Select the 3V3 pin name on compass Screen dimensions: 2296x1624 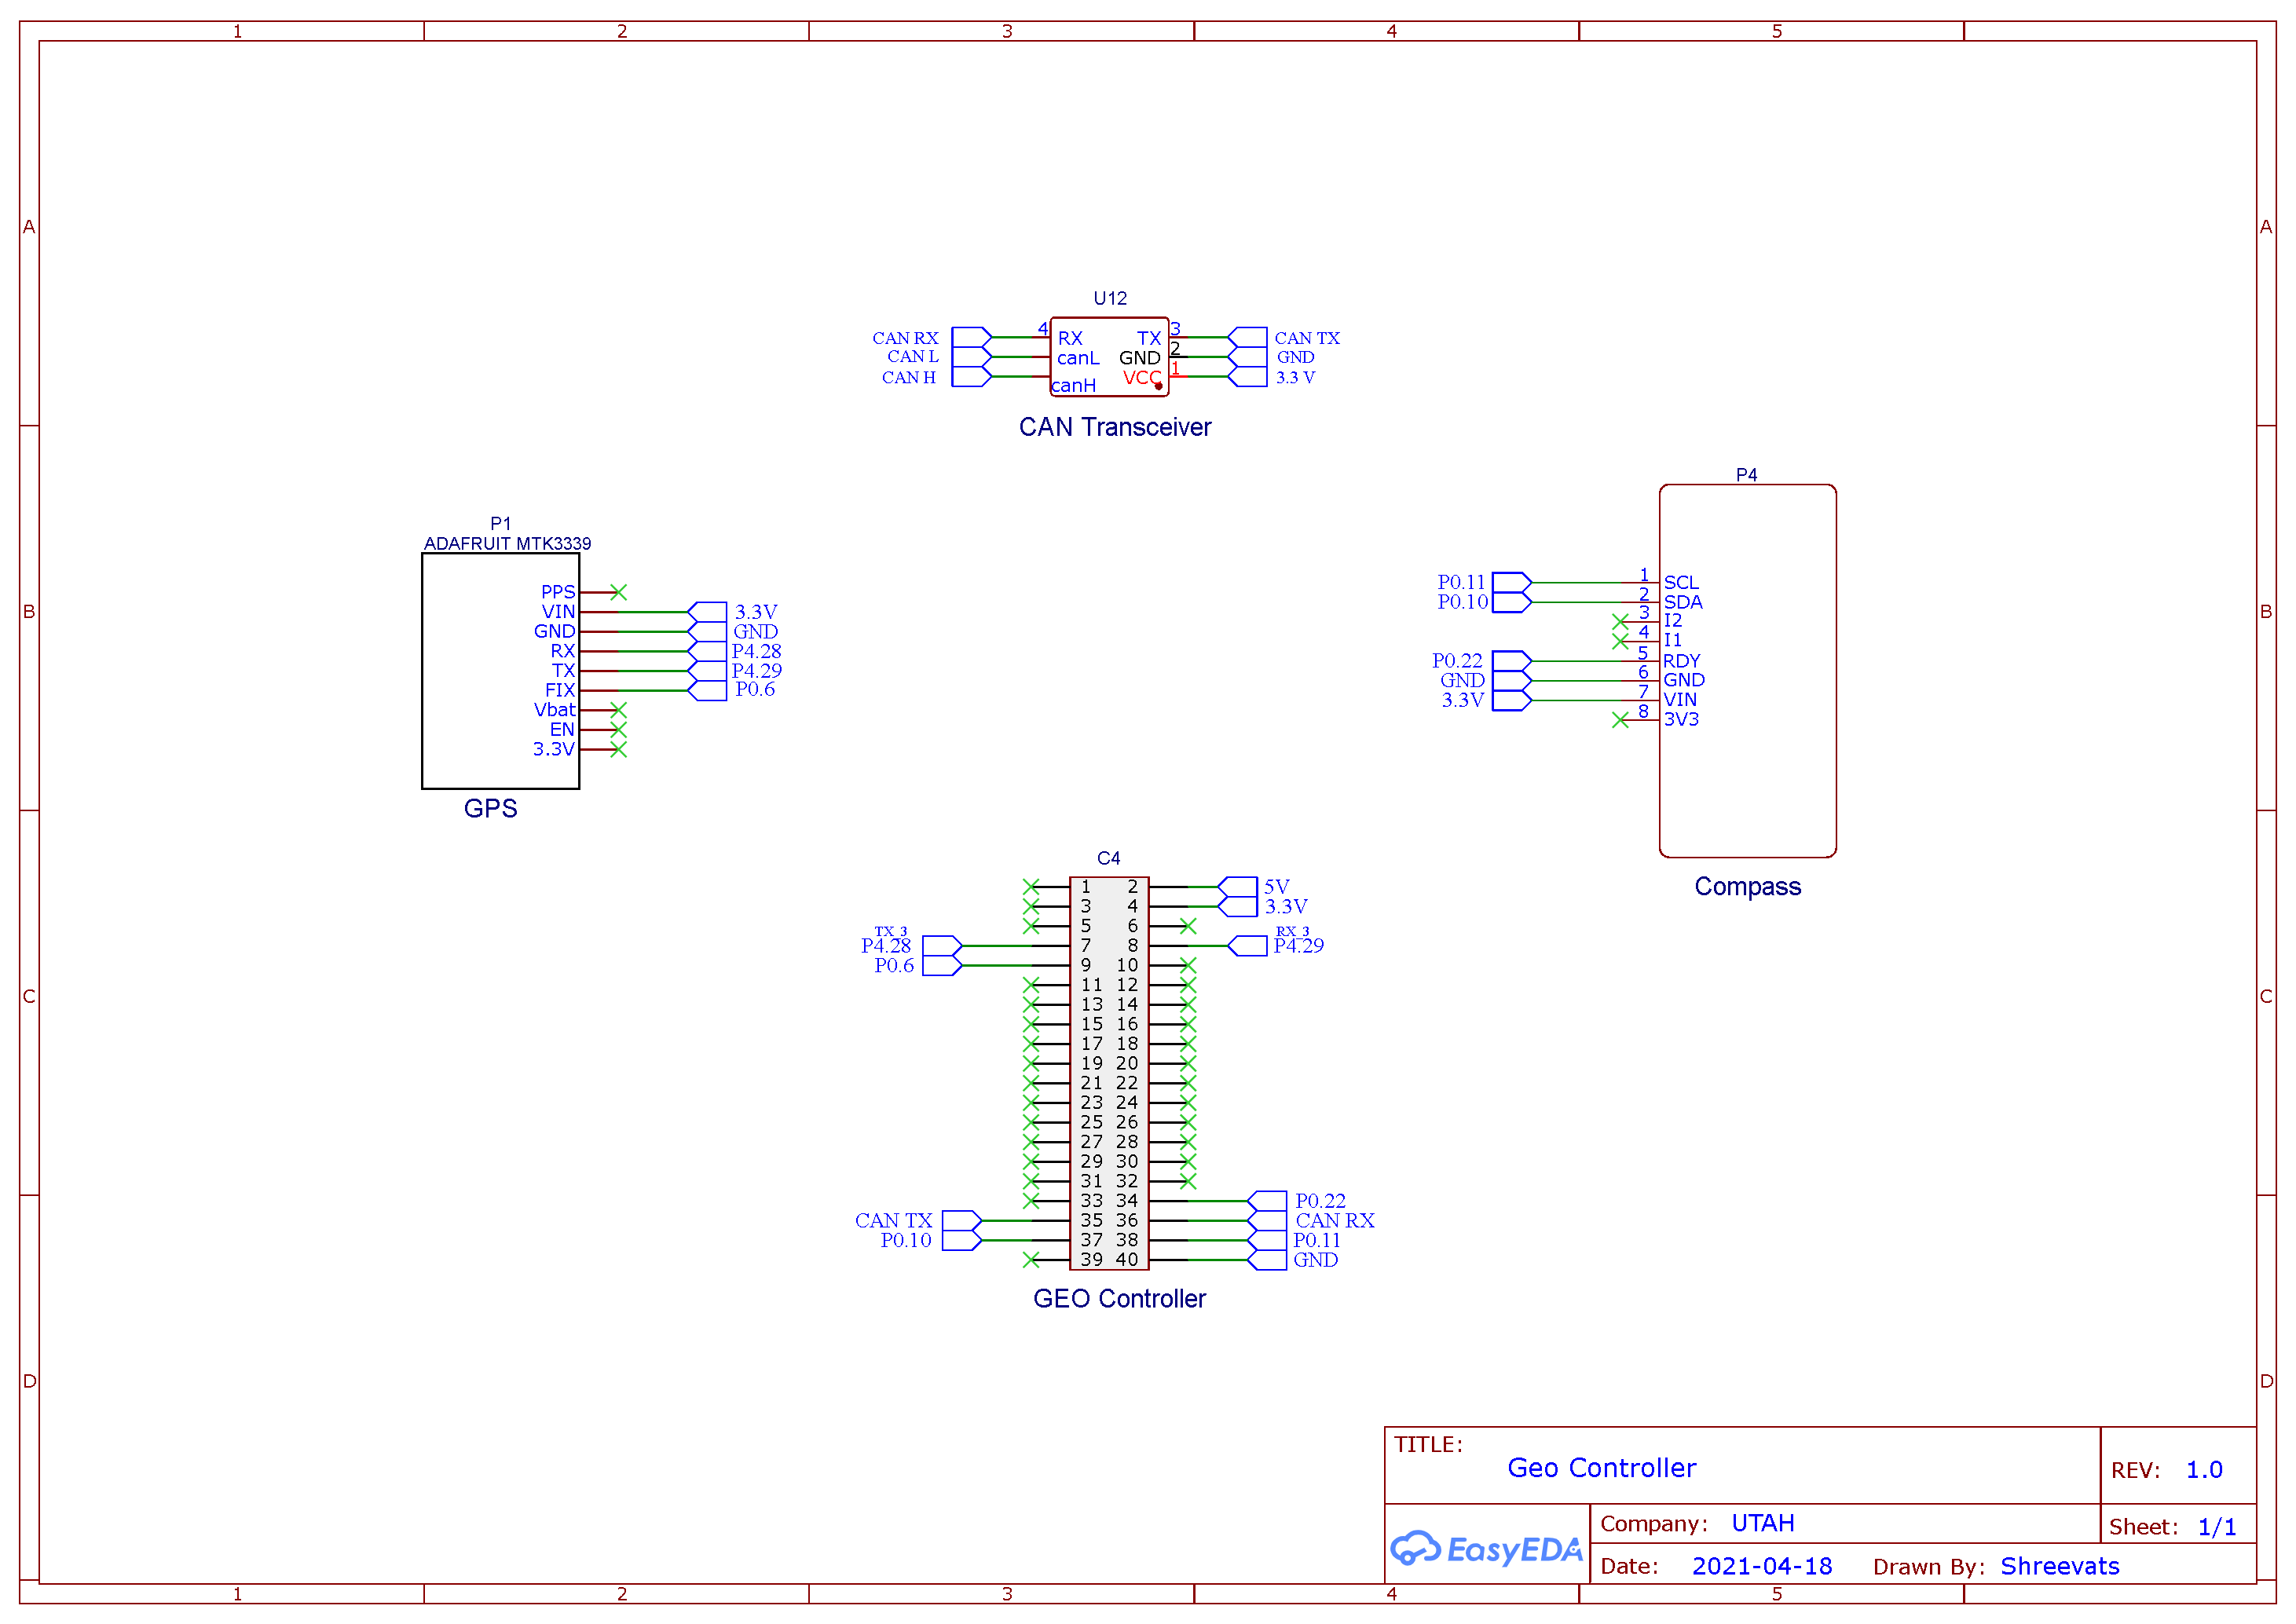point(1681,719)
